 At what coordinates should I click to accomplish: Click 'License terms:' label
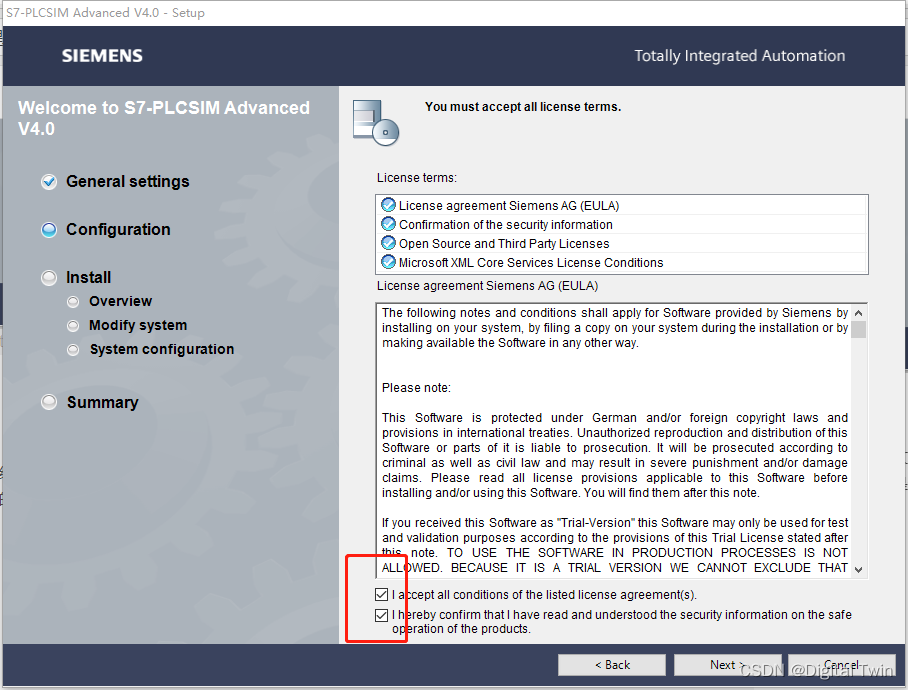pyautogui.click(x=417, y=178)
